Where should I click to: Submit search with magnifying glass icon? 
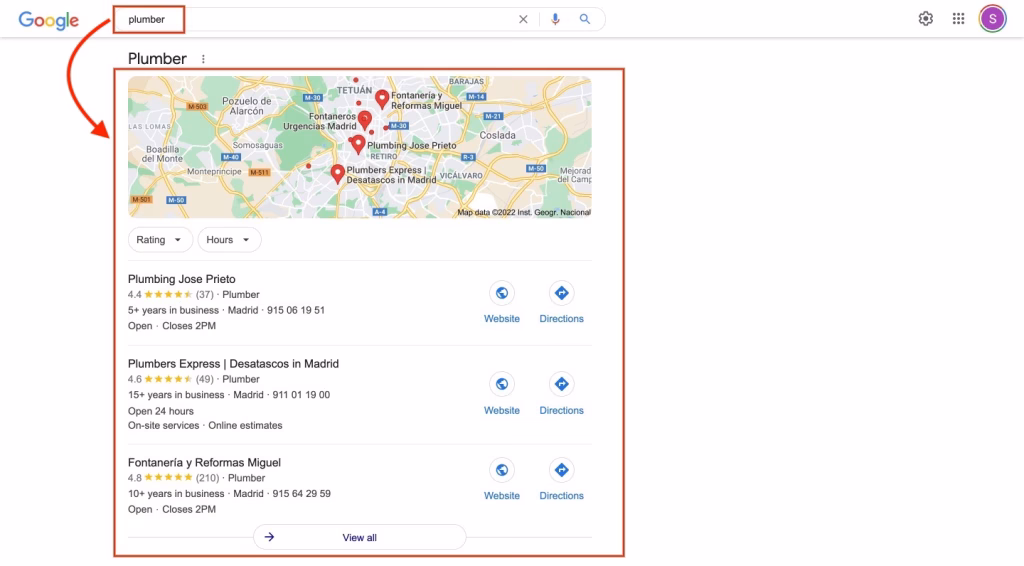tap(584, 20)
